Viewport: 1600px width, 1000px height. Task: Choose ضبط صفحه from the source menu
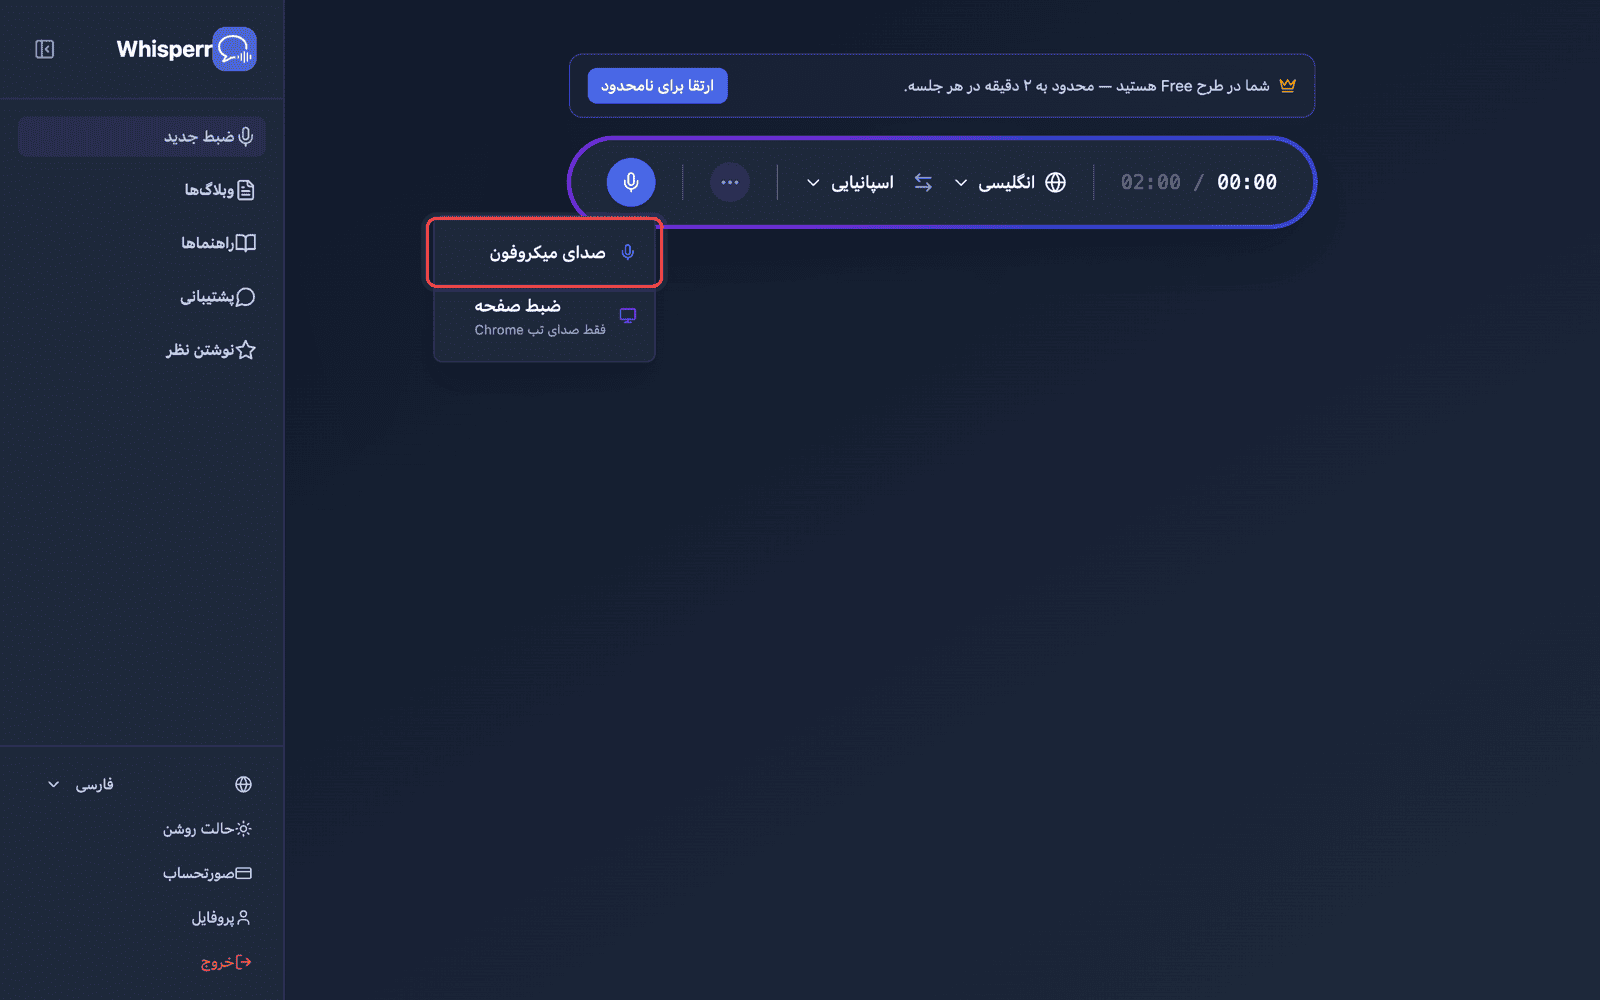tap(545, 316)
